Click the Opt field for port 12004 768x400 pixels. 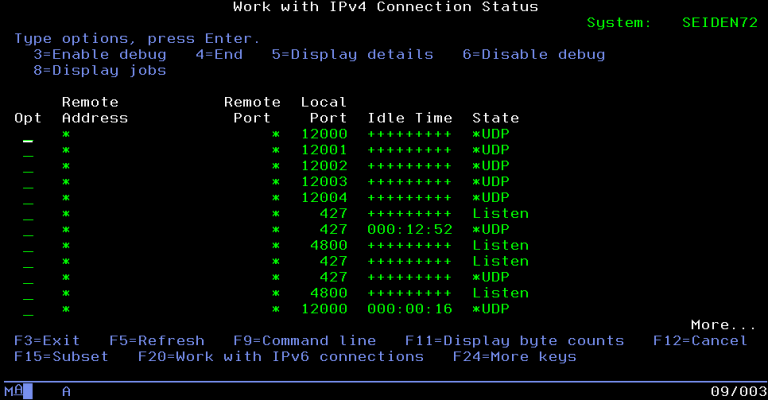[28, 198]
